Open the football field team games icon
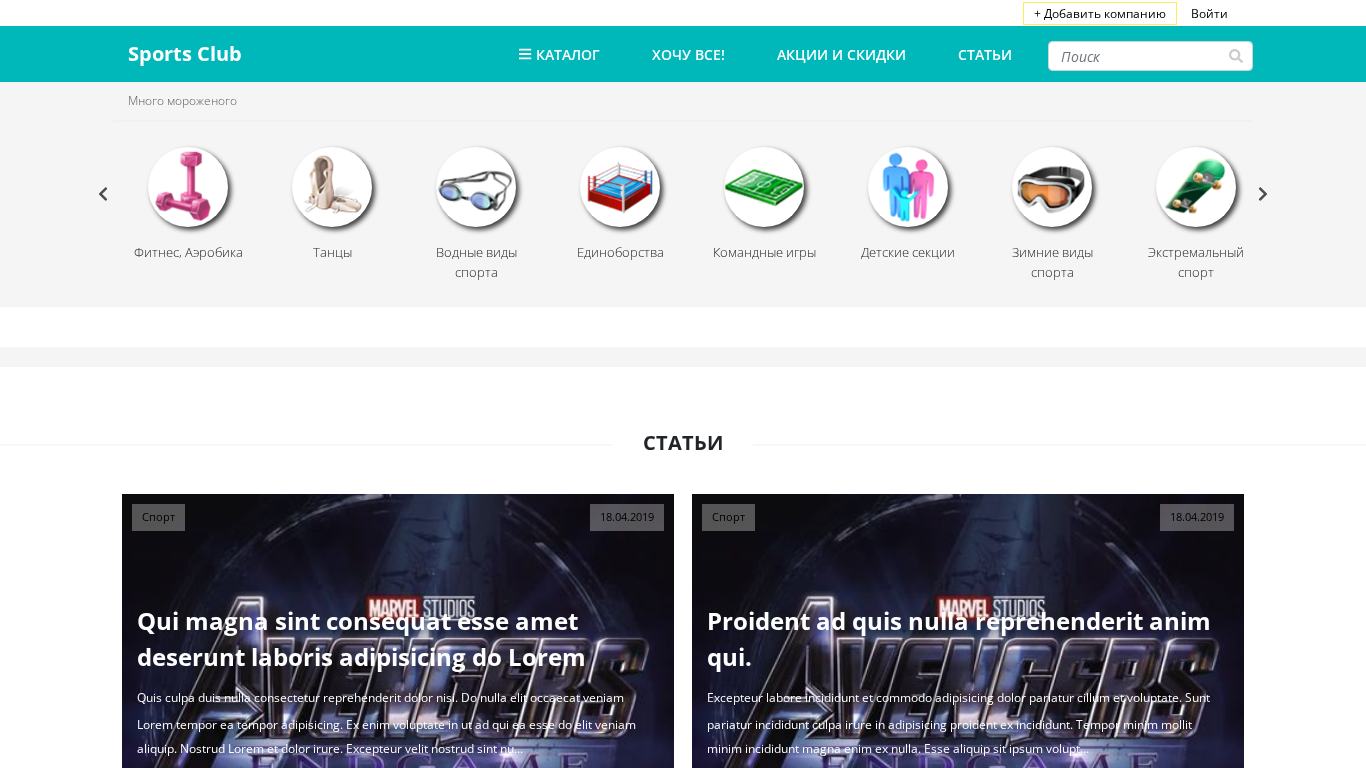1366x768 pixels. point(764,187)
